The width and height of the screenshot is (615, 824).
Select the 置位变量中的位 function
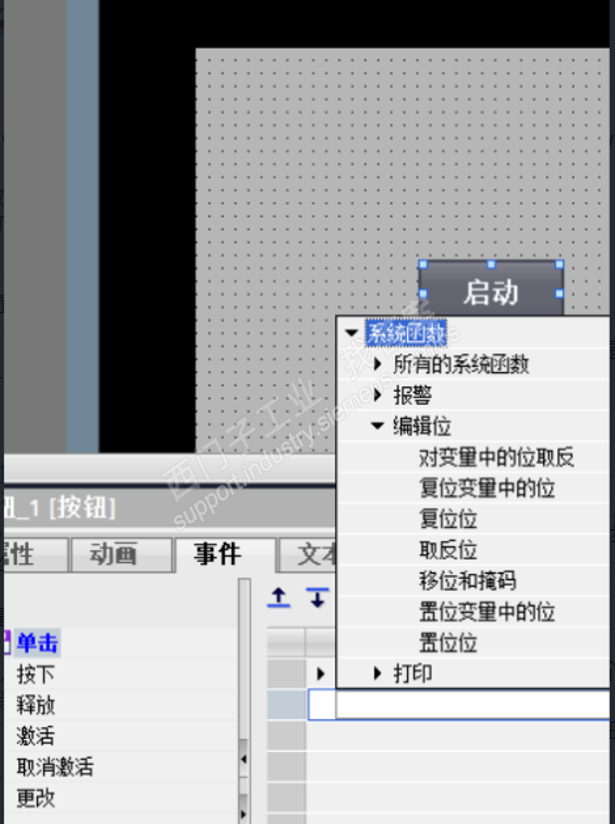[x=487, y=612]
